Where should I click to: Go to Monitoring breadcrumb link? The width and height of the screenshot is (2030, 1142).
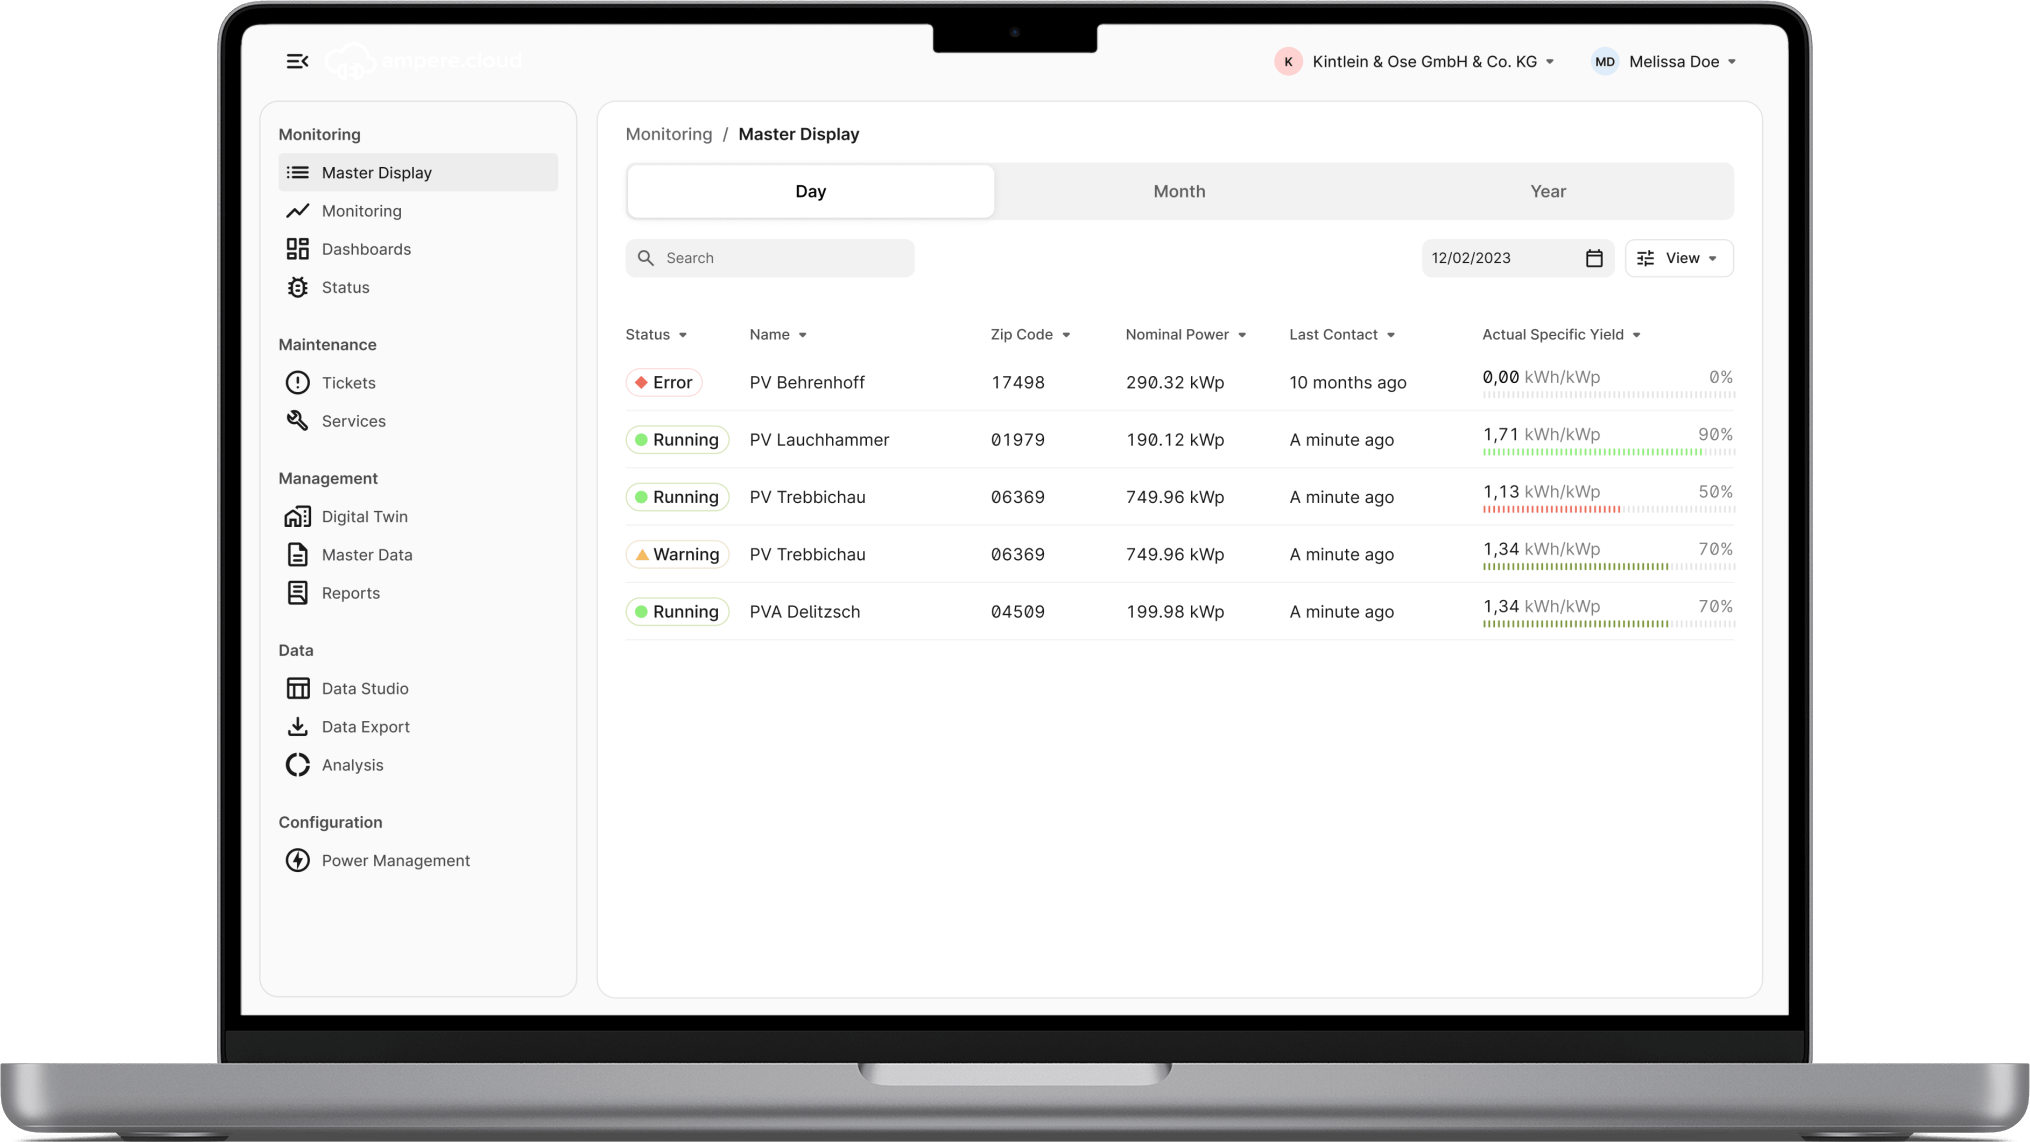[x=668, y=135]
